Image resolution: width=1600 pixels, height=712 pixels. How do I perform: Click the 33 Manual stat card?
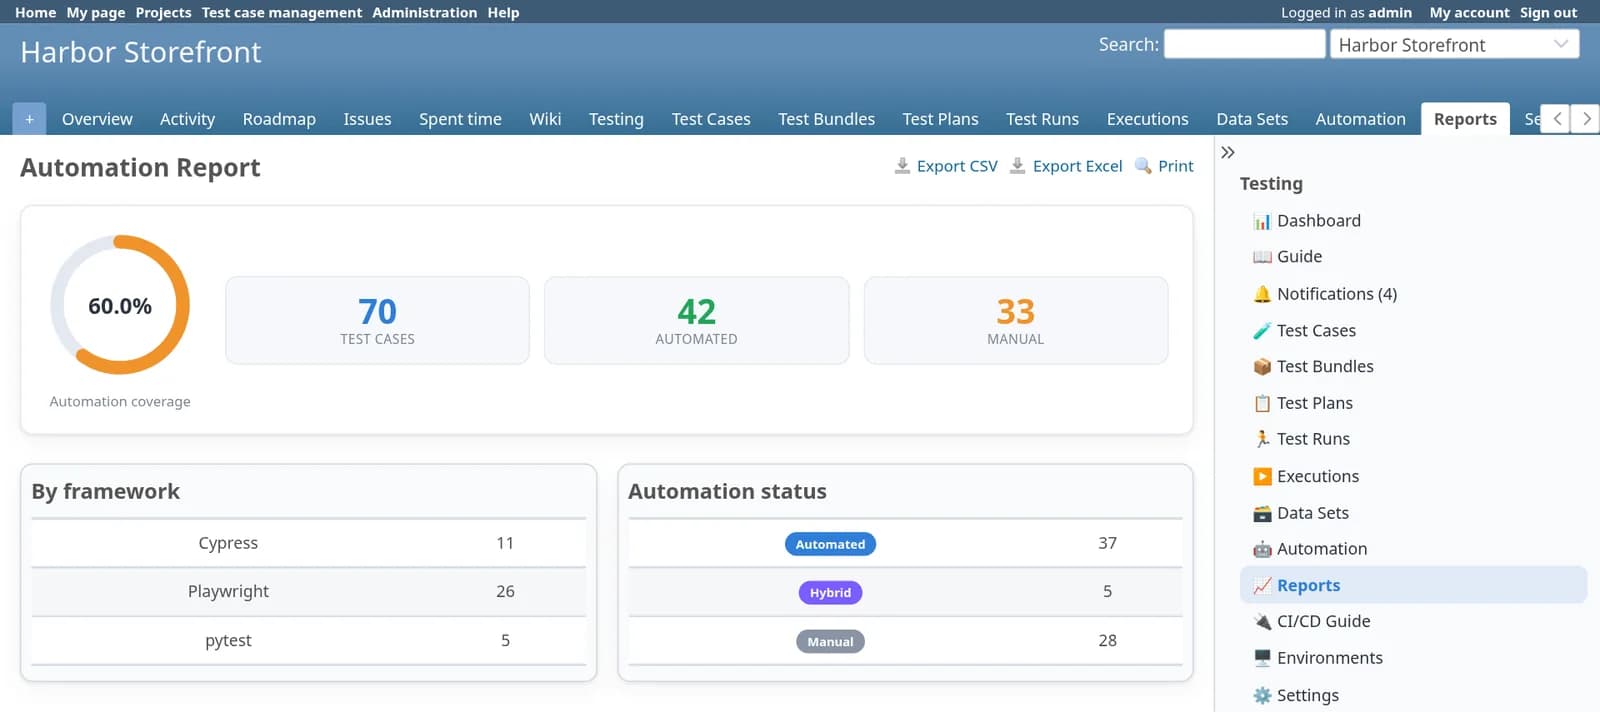click(x=1016, y=320)
